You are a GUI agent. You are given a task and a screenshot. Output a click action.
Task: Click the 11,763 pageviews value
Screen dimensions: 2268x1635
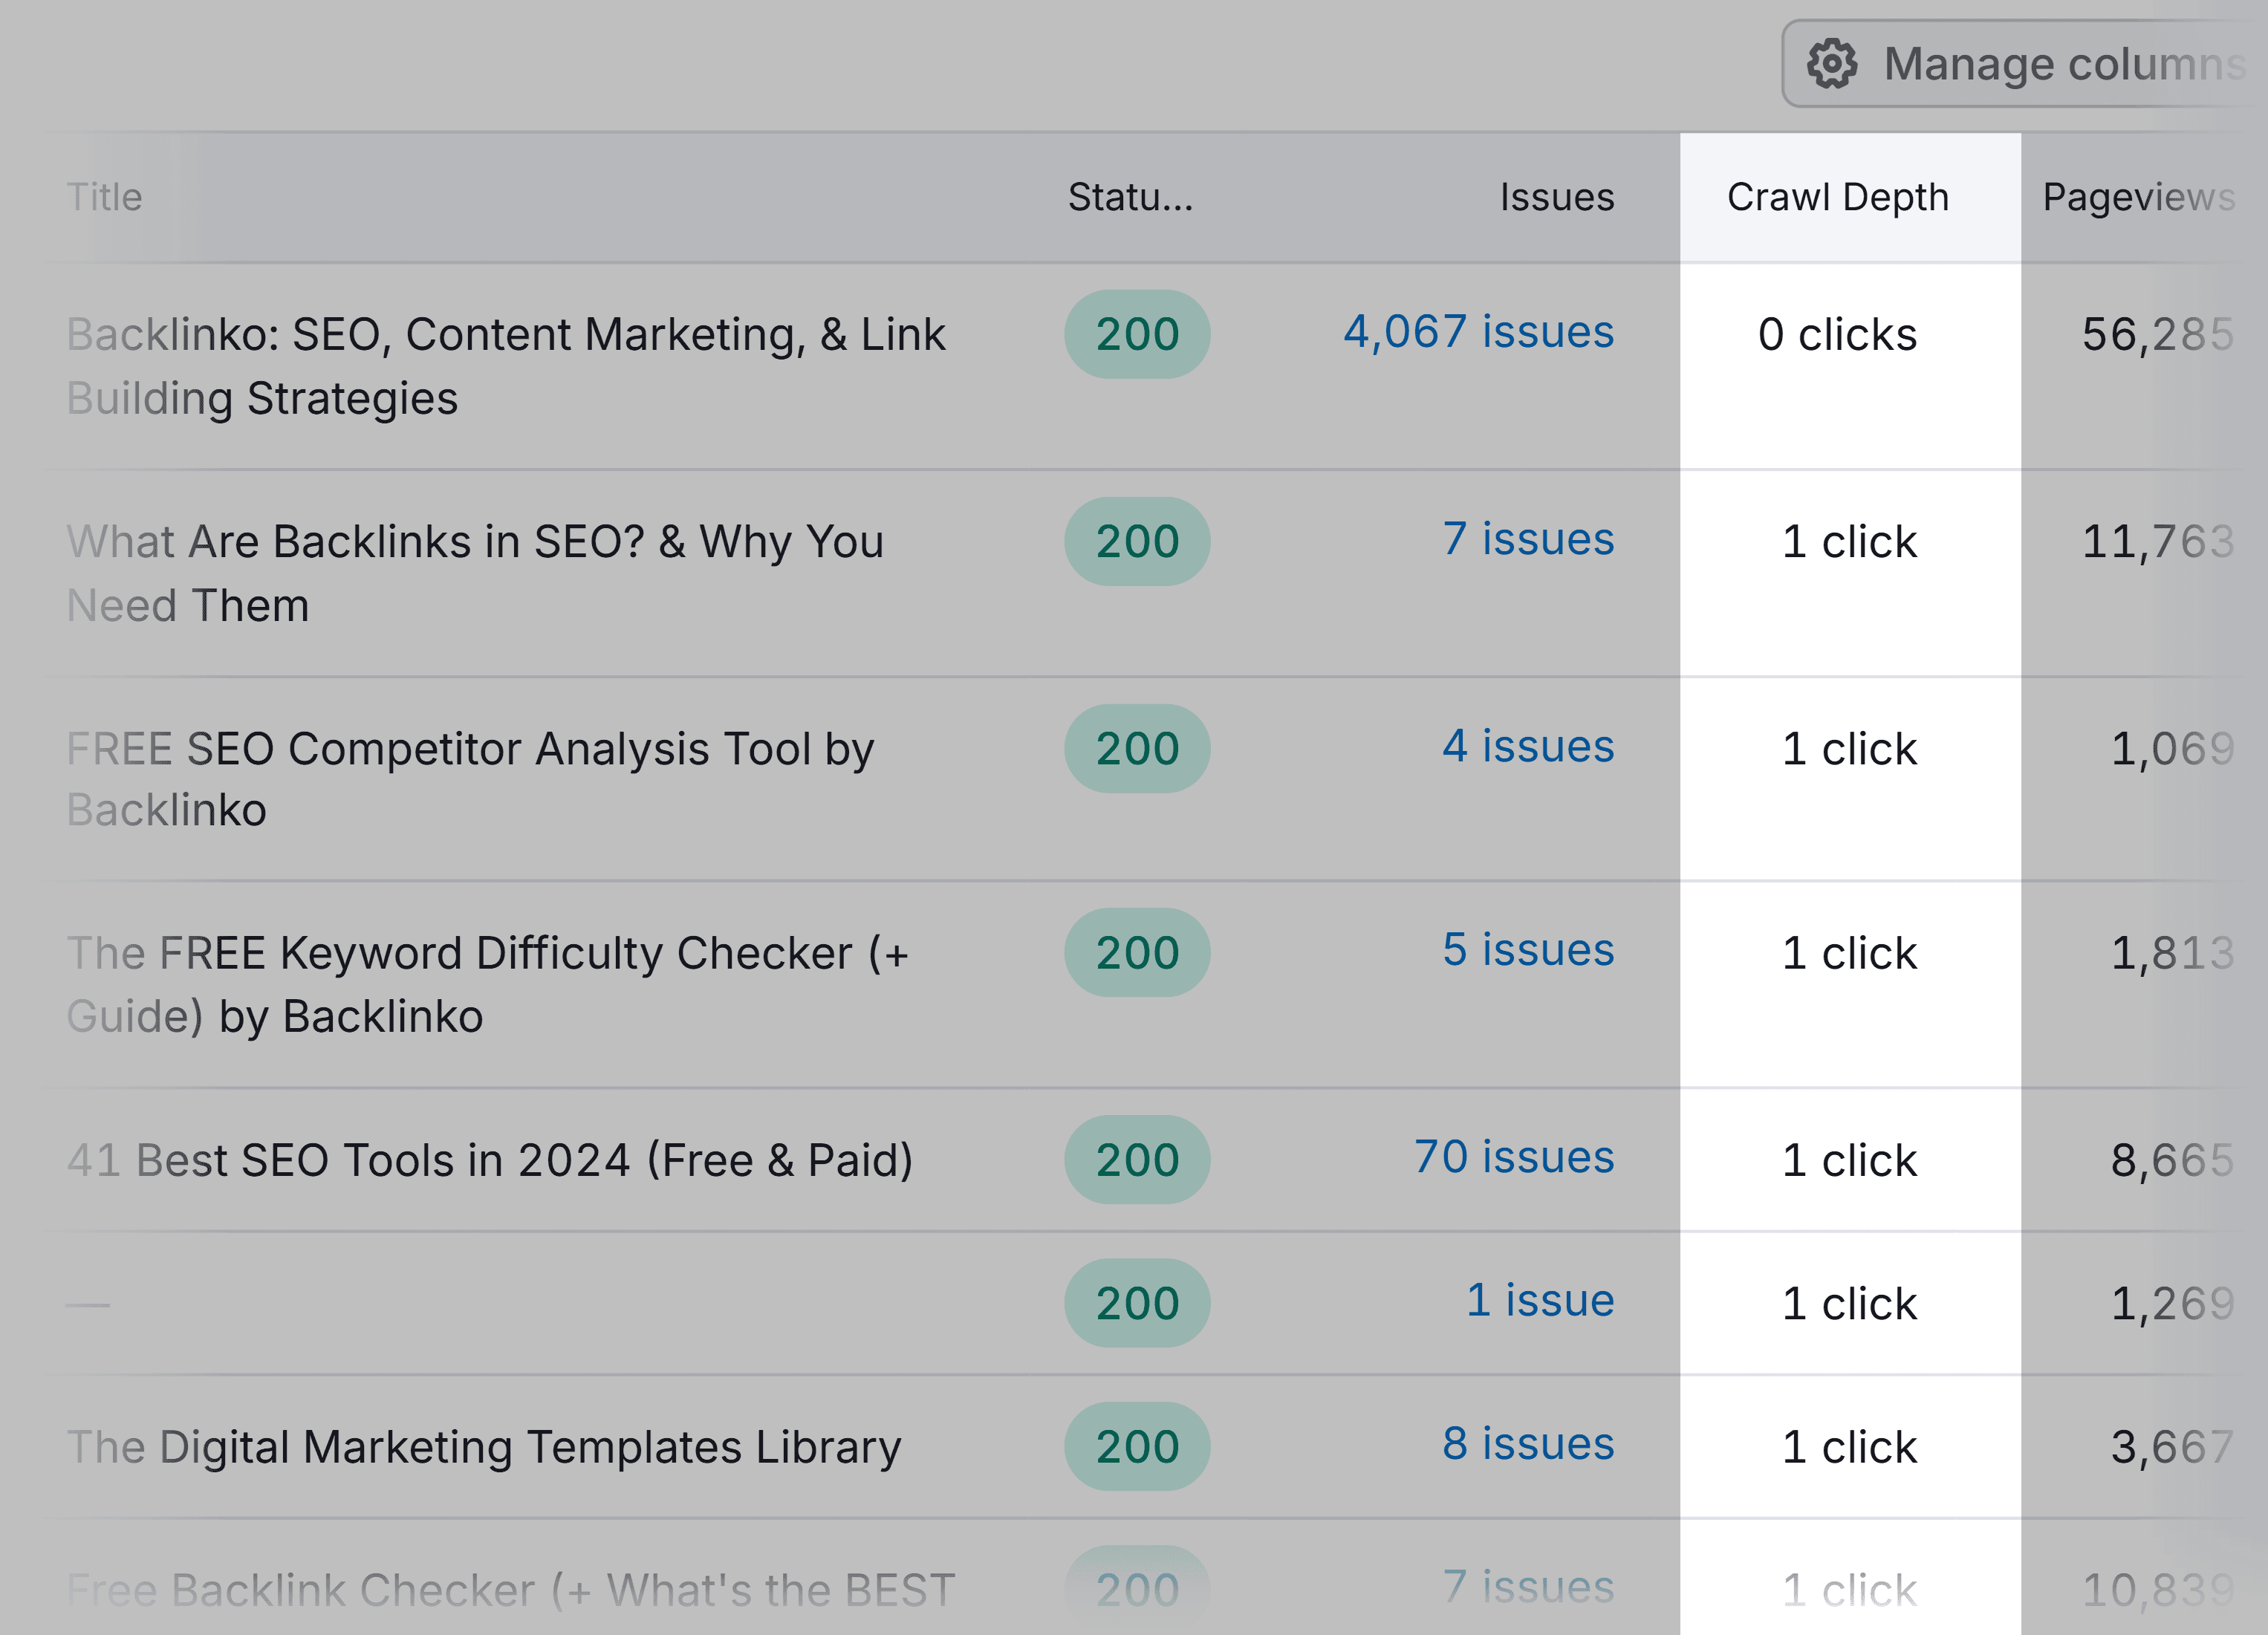pyautogui.click(x=2158, y=541)
